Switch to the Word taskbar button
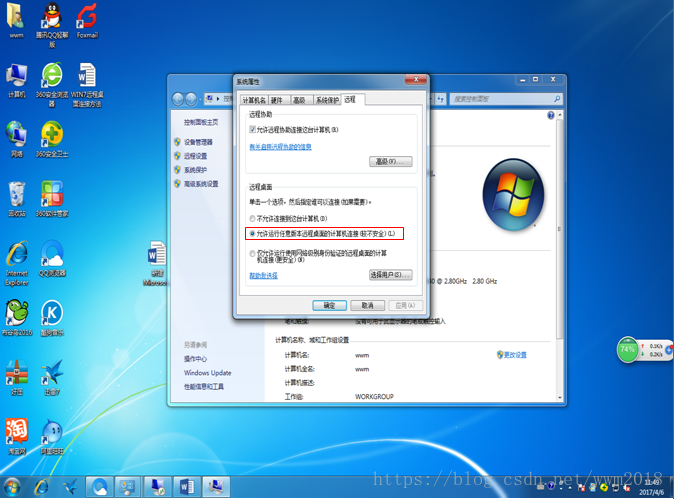 pyautogui.click(x=187, y=487)
